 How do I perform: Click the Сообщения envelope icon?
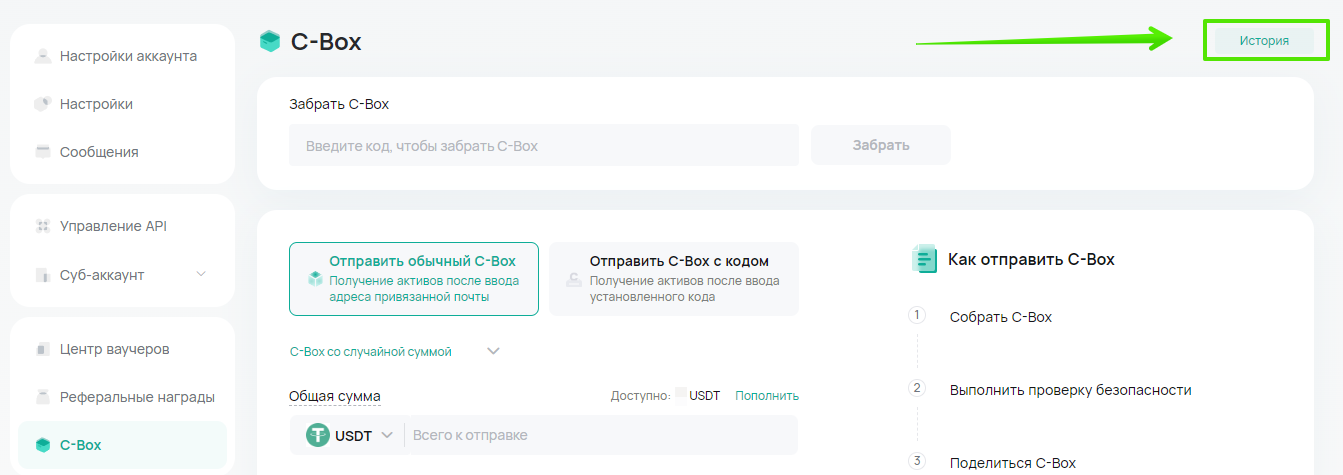click(x=42, y=152)
